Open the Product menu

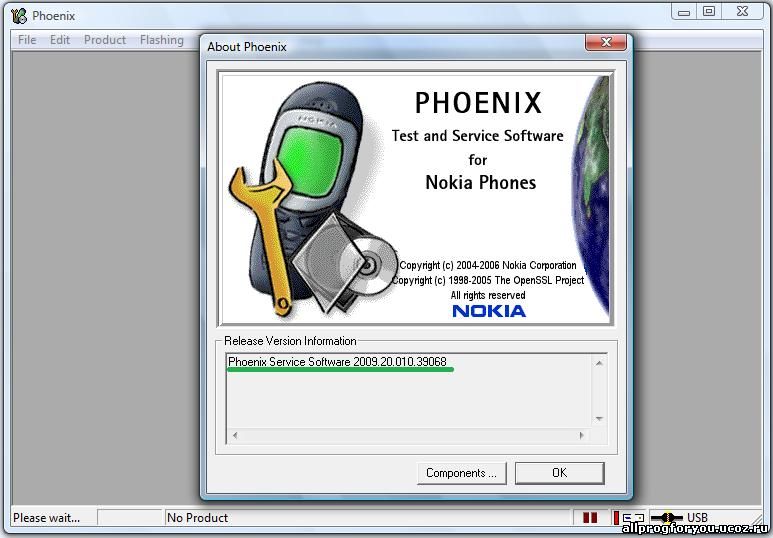(105, 40)
